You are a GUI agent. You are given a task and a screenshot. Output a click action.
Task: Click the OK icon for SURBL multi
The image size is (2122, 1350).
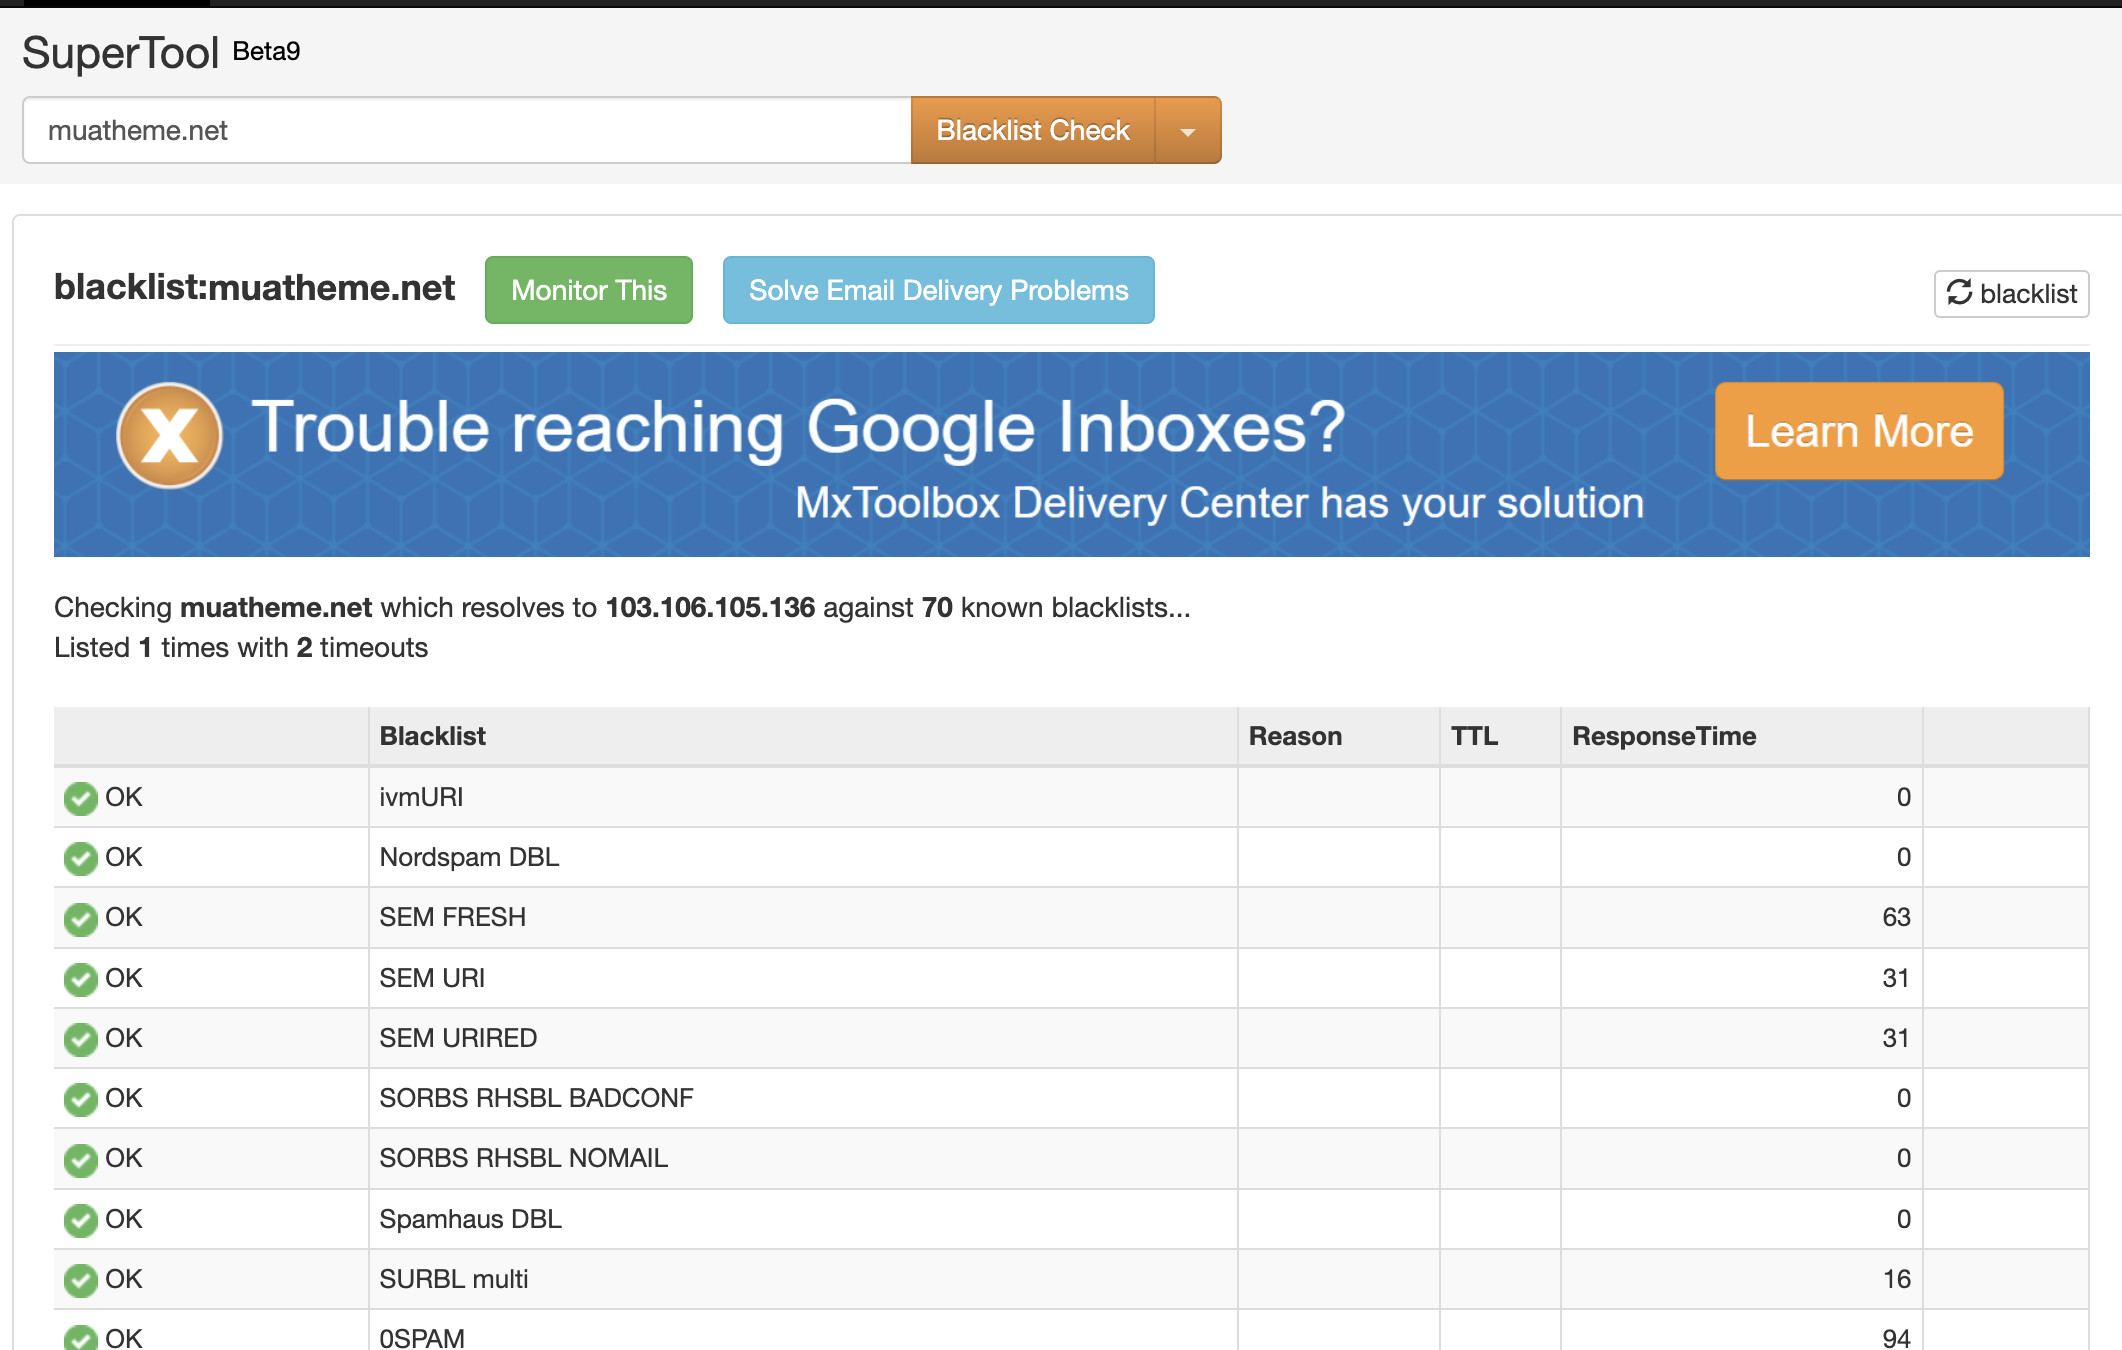click(80, 1280)
